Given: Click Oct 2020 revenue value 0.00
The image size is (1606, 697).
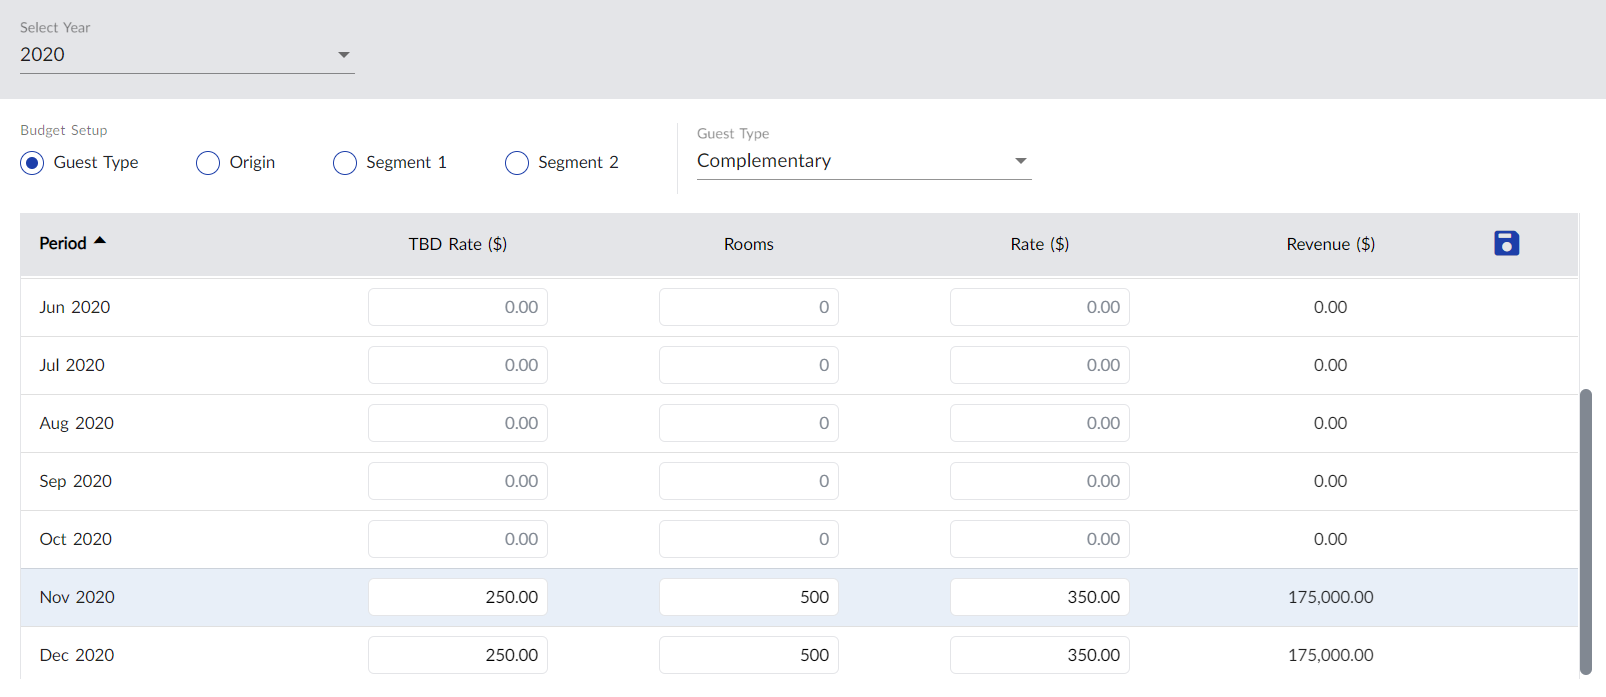Looking at the screenshot, I should 1331,539.
